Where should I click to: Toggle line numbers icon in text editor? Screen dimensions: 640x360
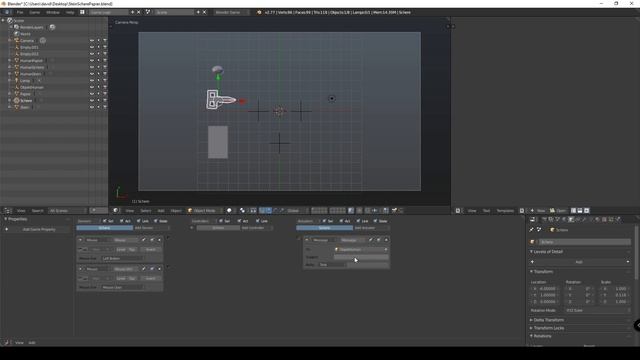pyautogui.click(x=573, y=211)
